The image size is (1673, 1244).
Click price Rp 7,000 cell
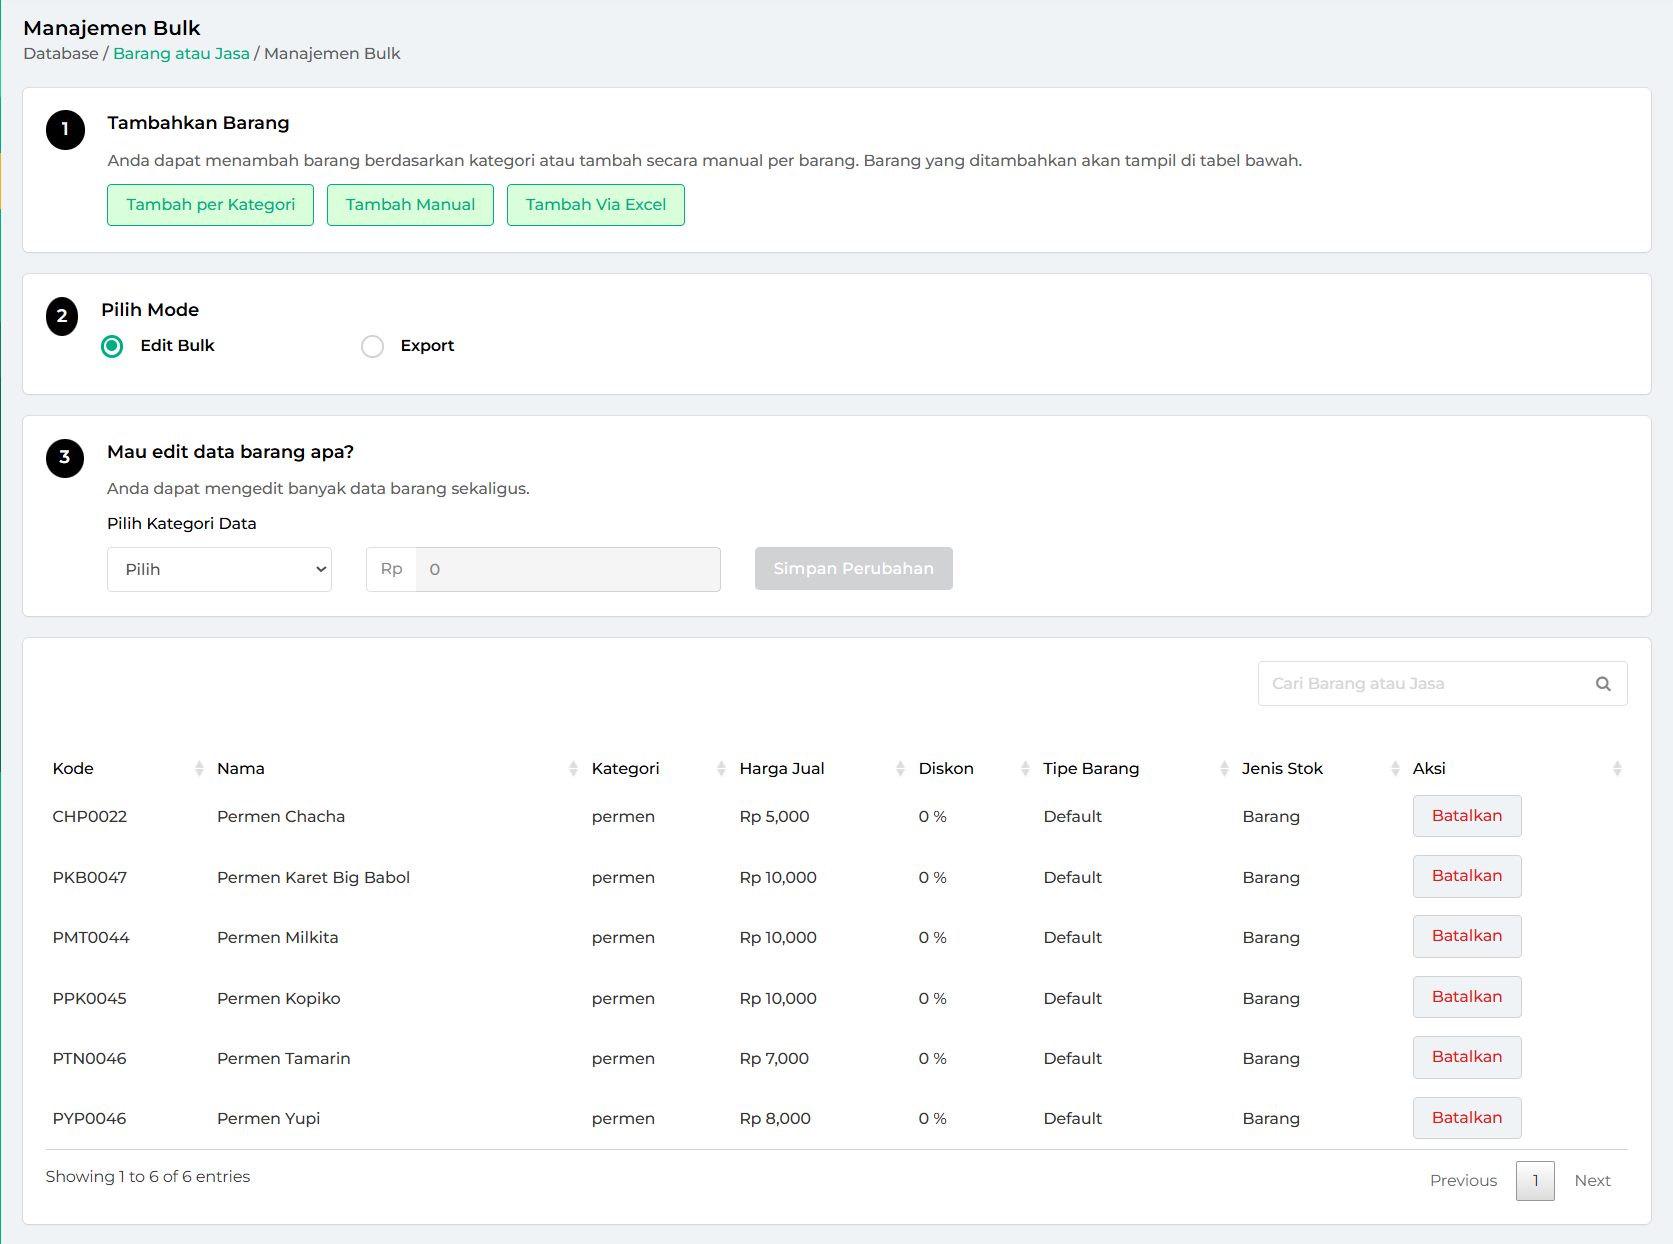[774, 1059]
